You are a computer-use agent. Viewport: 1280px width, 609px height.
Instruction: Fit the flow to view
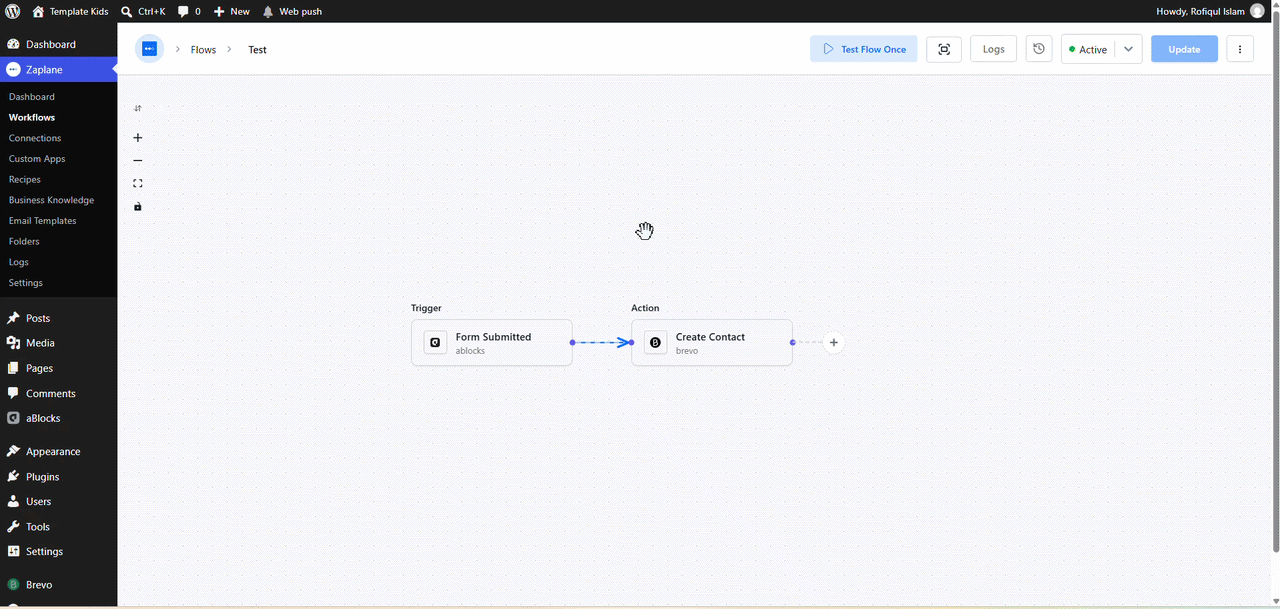point(138,184)
